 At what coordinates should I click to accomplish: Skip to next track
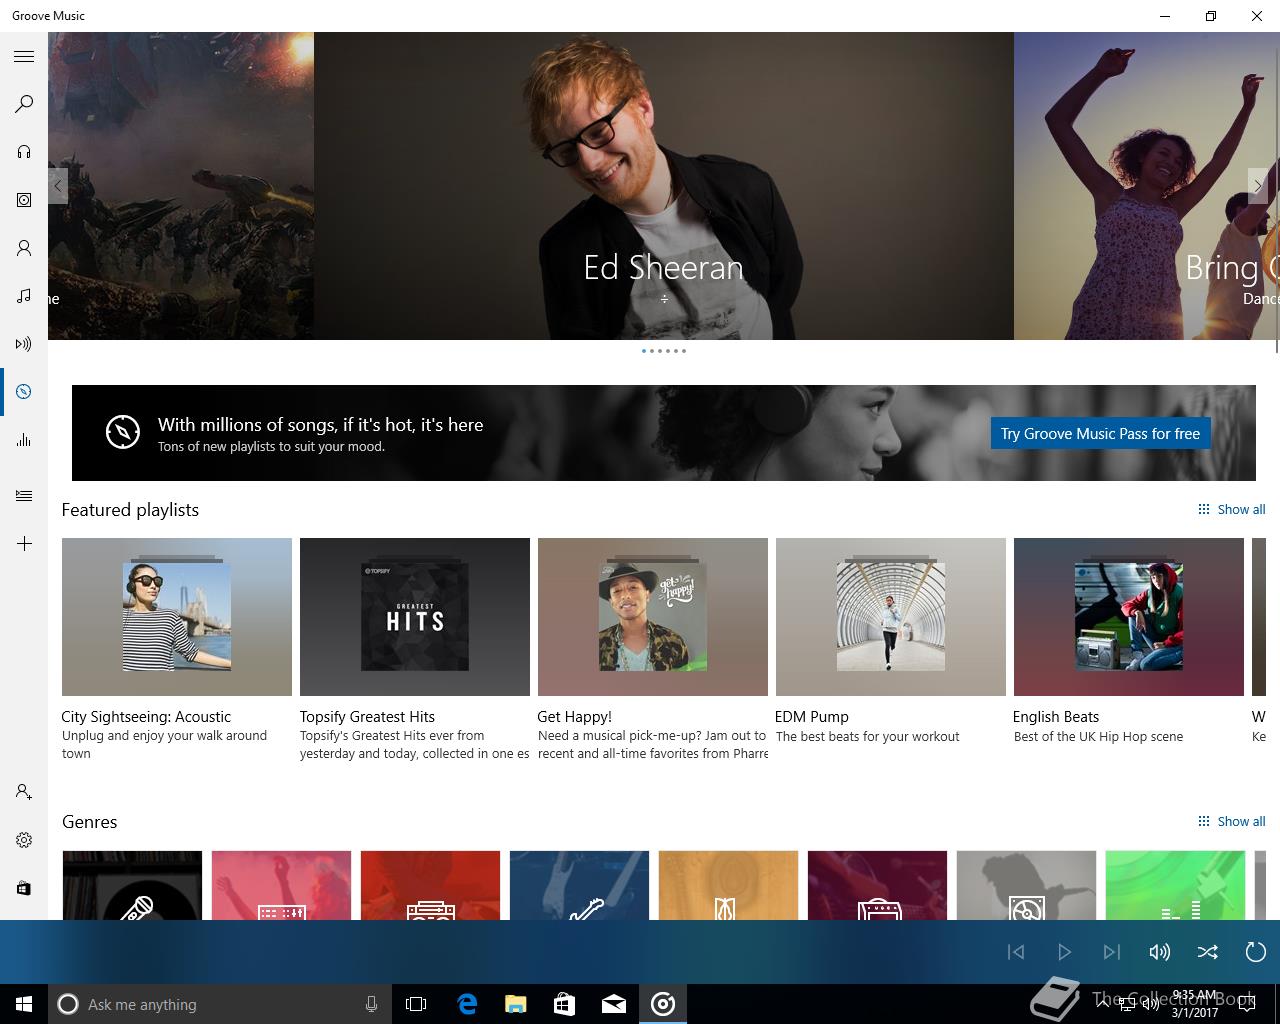click(x=1112, y=952)
